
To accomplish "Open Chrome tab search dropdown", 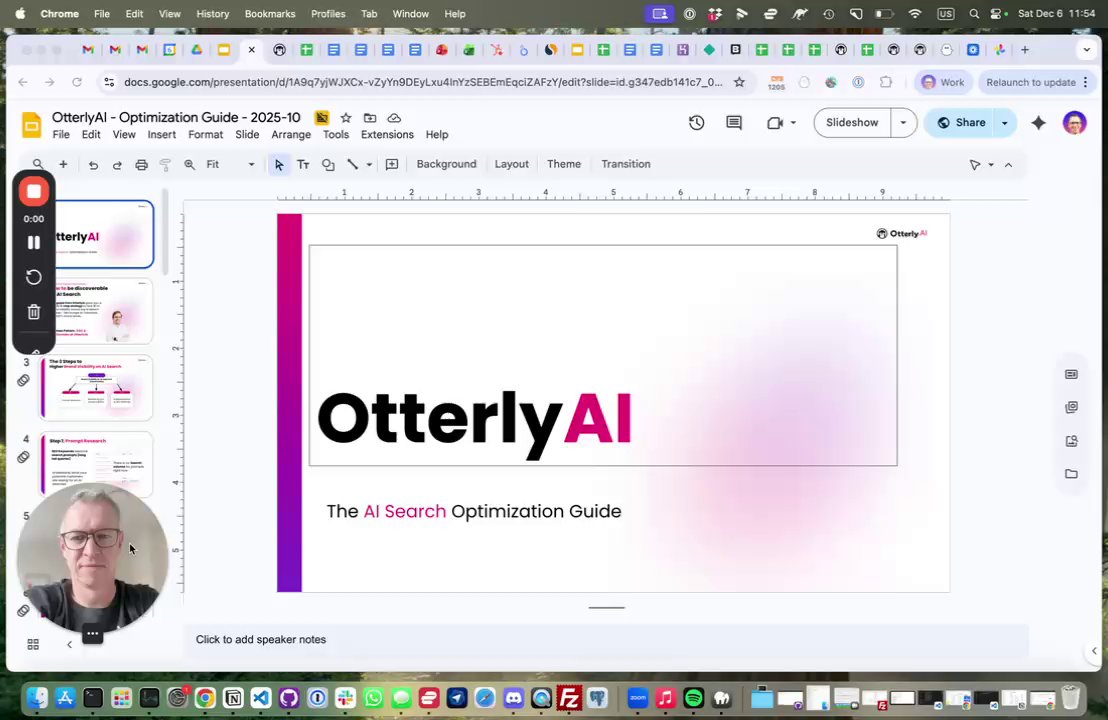I will (x=1087, y=50).
